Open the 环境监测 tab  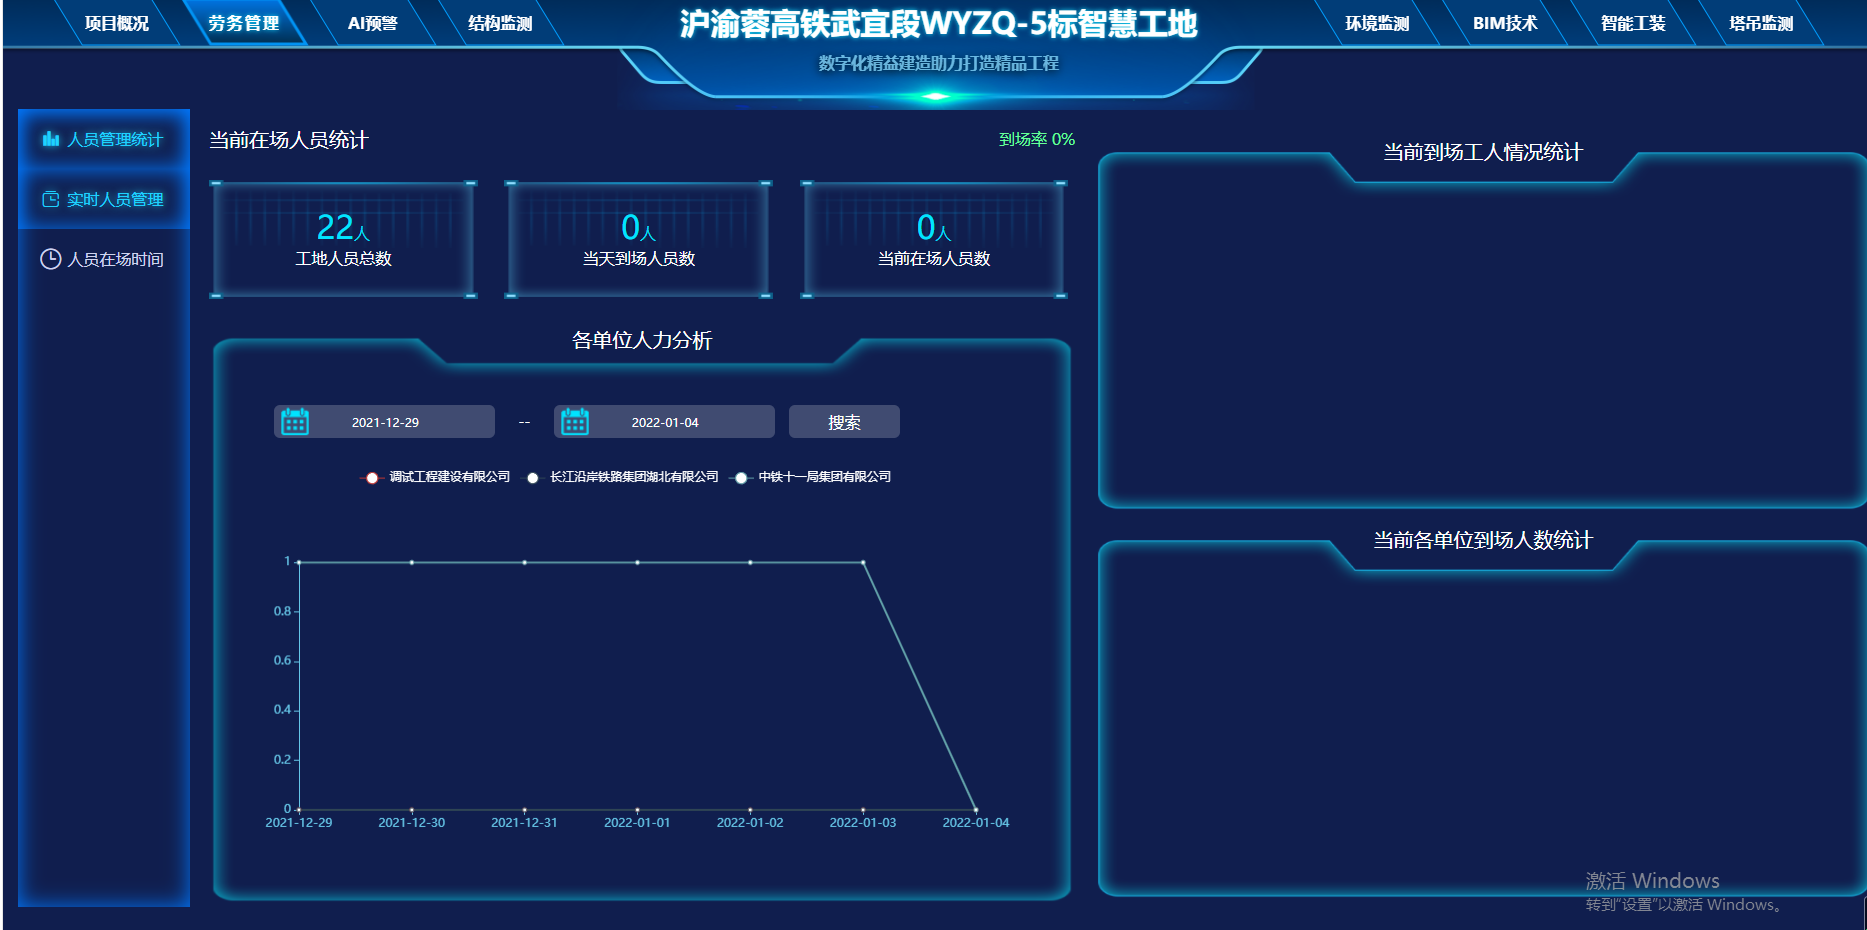click(x=1377, y=23)
